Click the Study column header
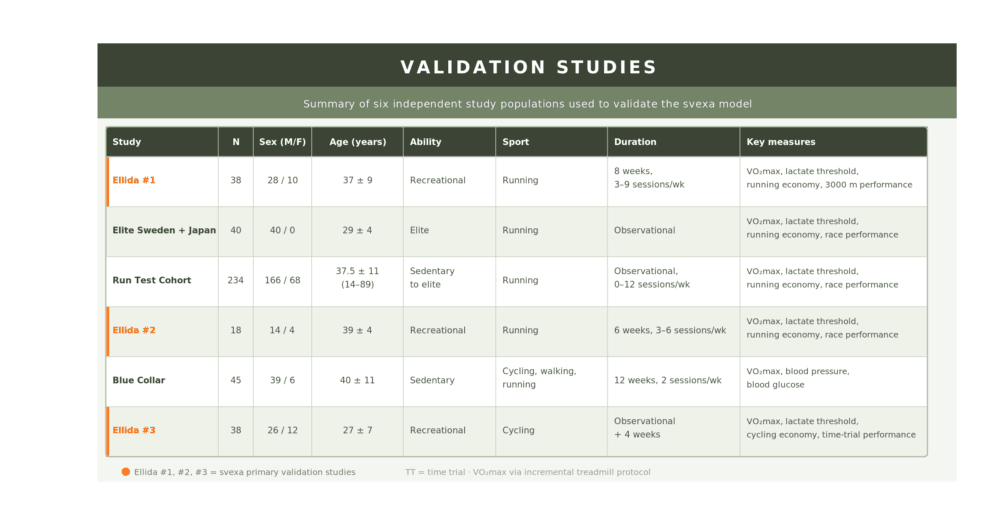Screen dimensions: 1000x525 click(x=127, y=142)
